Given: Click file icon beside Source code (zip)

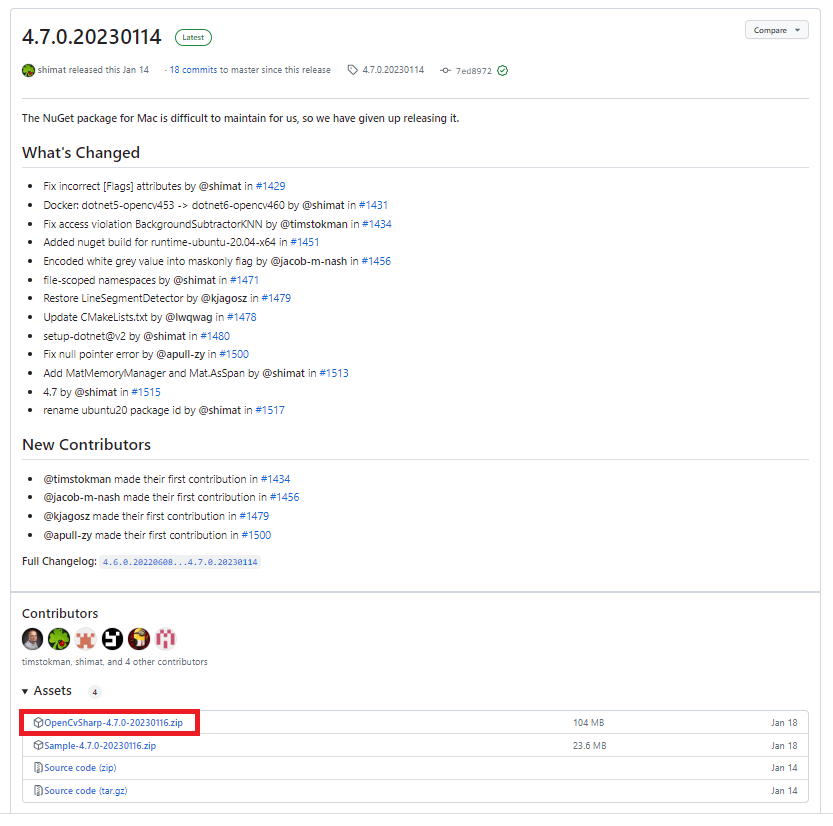Looking at the screenshot, I should point(38,768).
